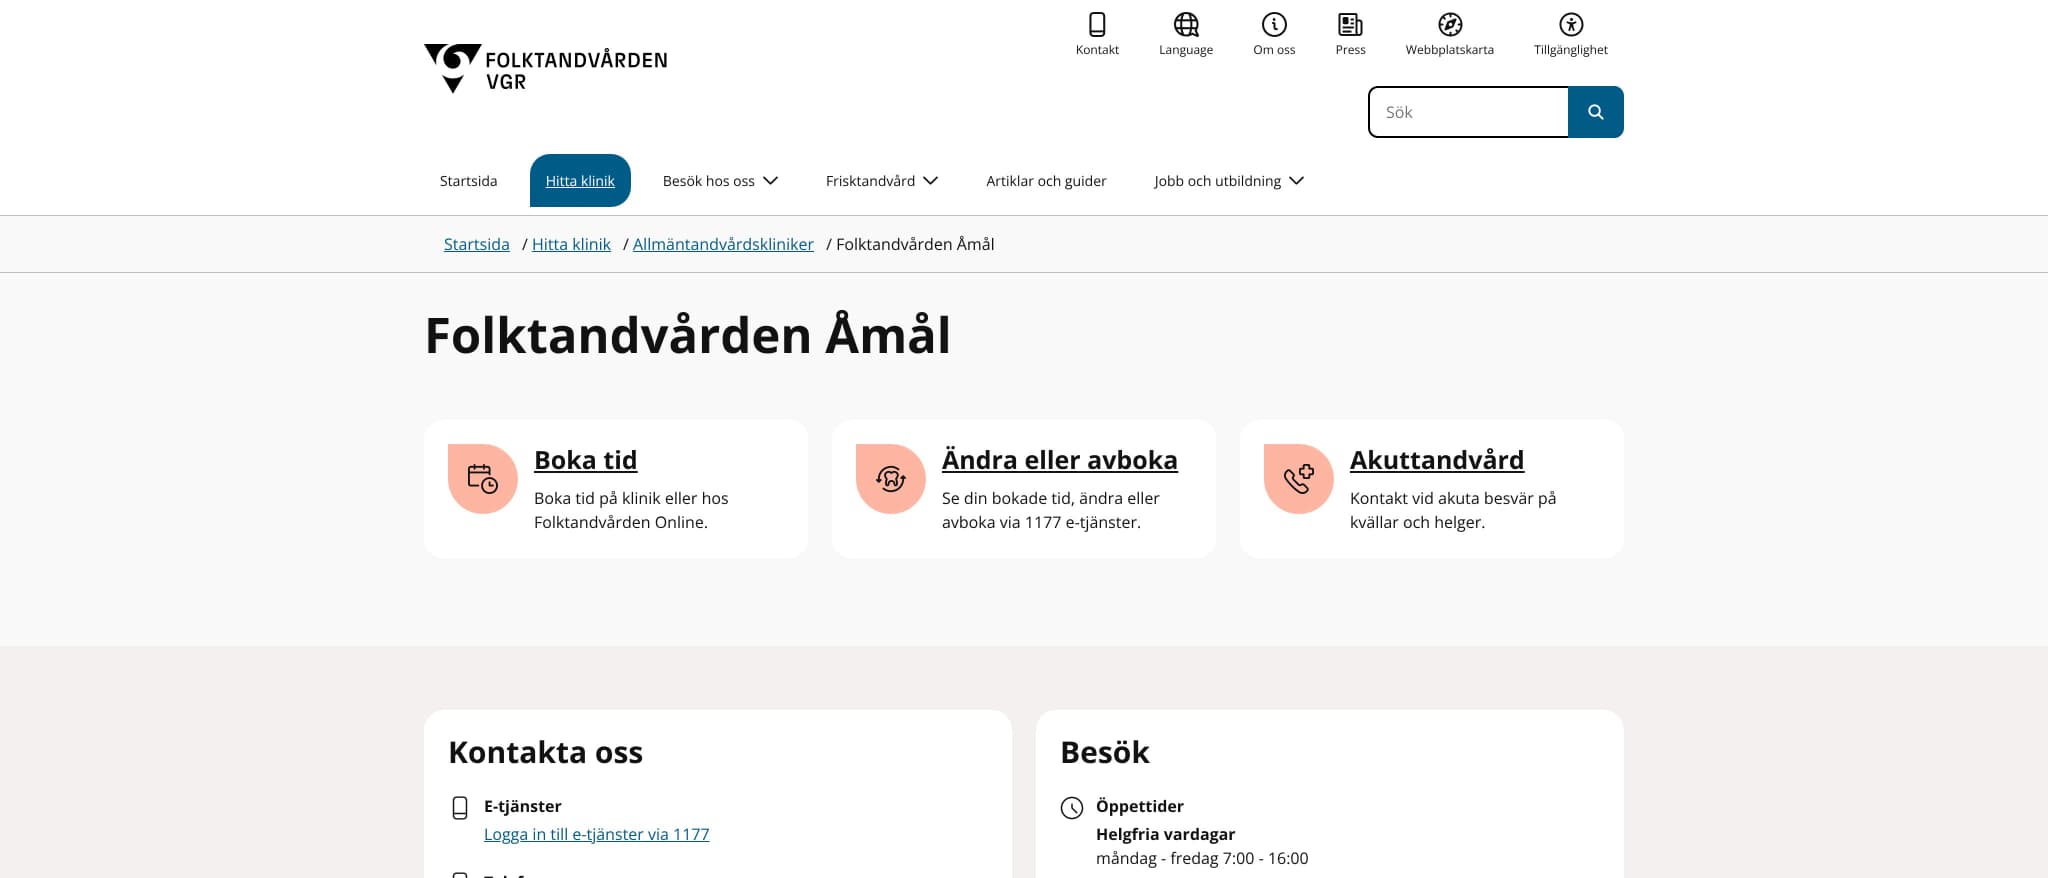Click the Öppettider clock icon
Screen dimensions: 2048x878
(1072, 808)
